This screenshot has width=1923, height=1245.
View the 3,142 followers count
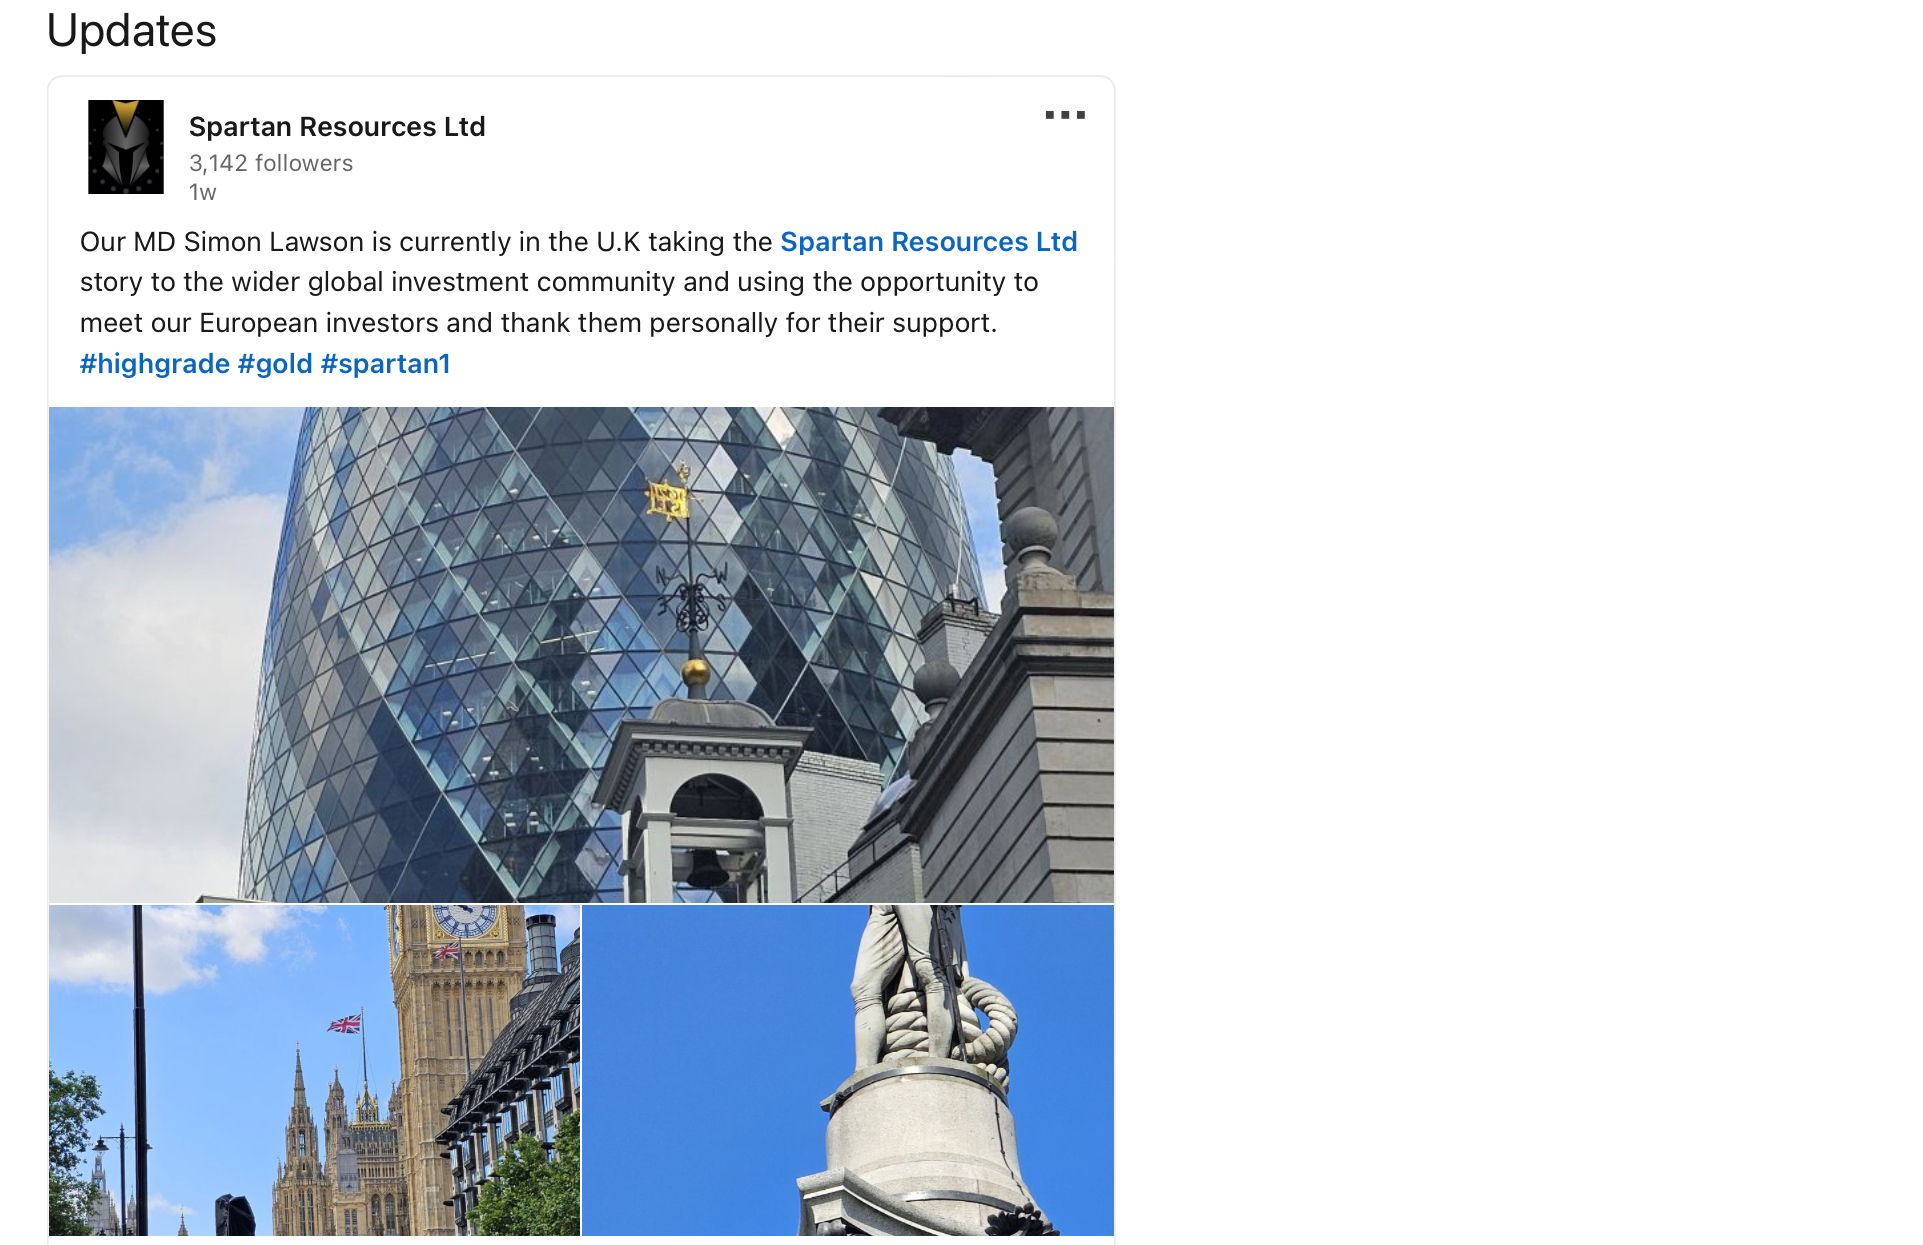pos(271,163)
